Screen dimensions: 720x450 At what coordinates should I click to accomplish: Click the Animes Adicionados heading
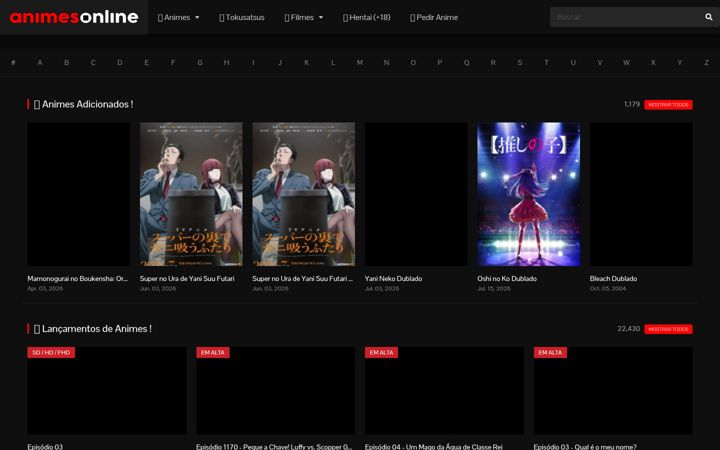84,104
